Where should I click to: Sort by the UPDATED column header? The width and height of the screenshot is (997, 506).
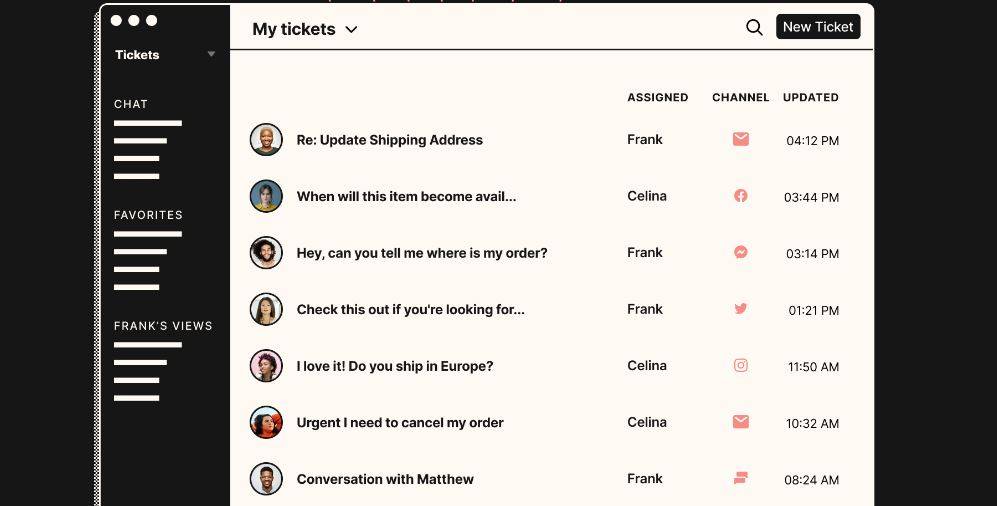(x=811, y=97)
